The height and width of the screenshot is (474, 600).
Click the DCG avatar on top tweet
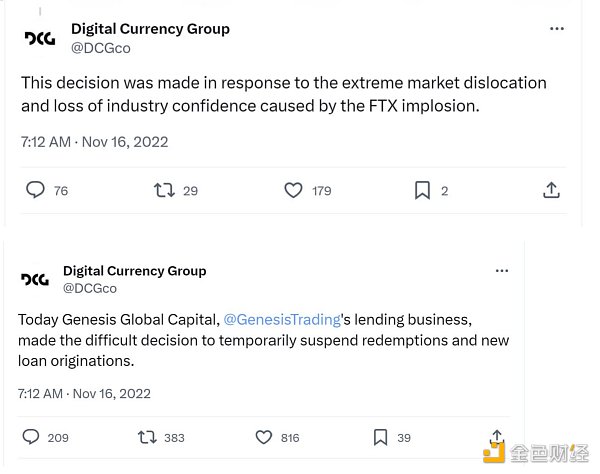[40, 38]
